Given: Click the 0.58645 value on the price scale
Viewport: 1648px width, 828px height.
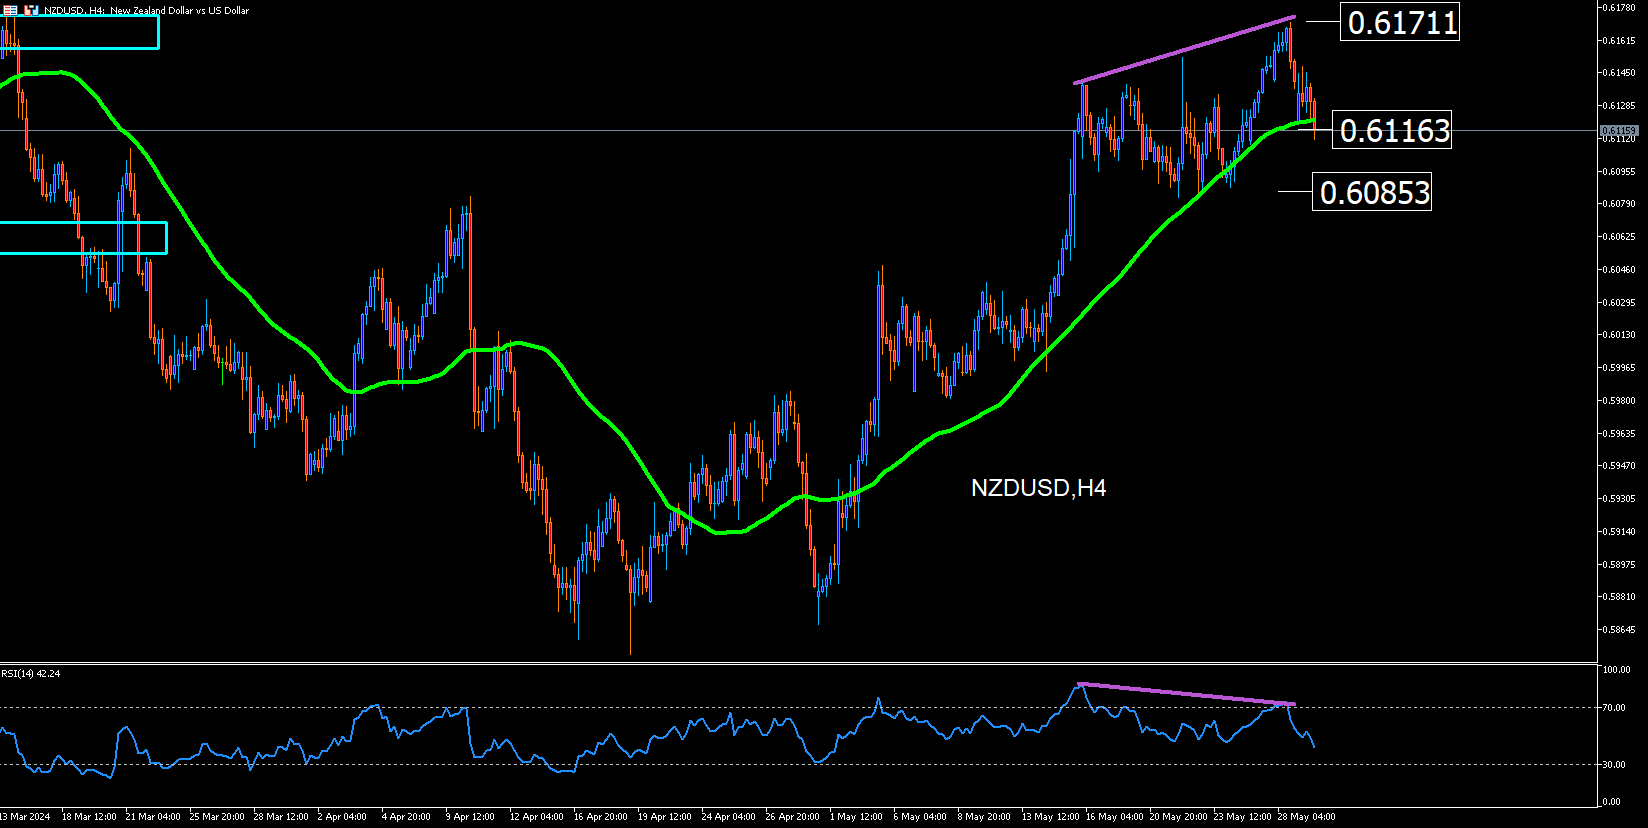Looking at the screenshot, I should [1618, 629].
